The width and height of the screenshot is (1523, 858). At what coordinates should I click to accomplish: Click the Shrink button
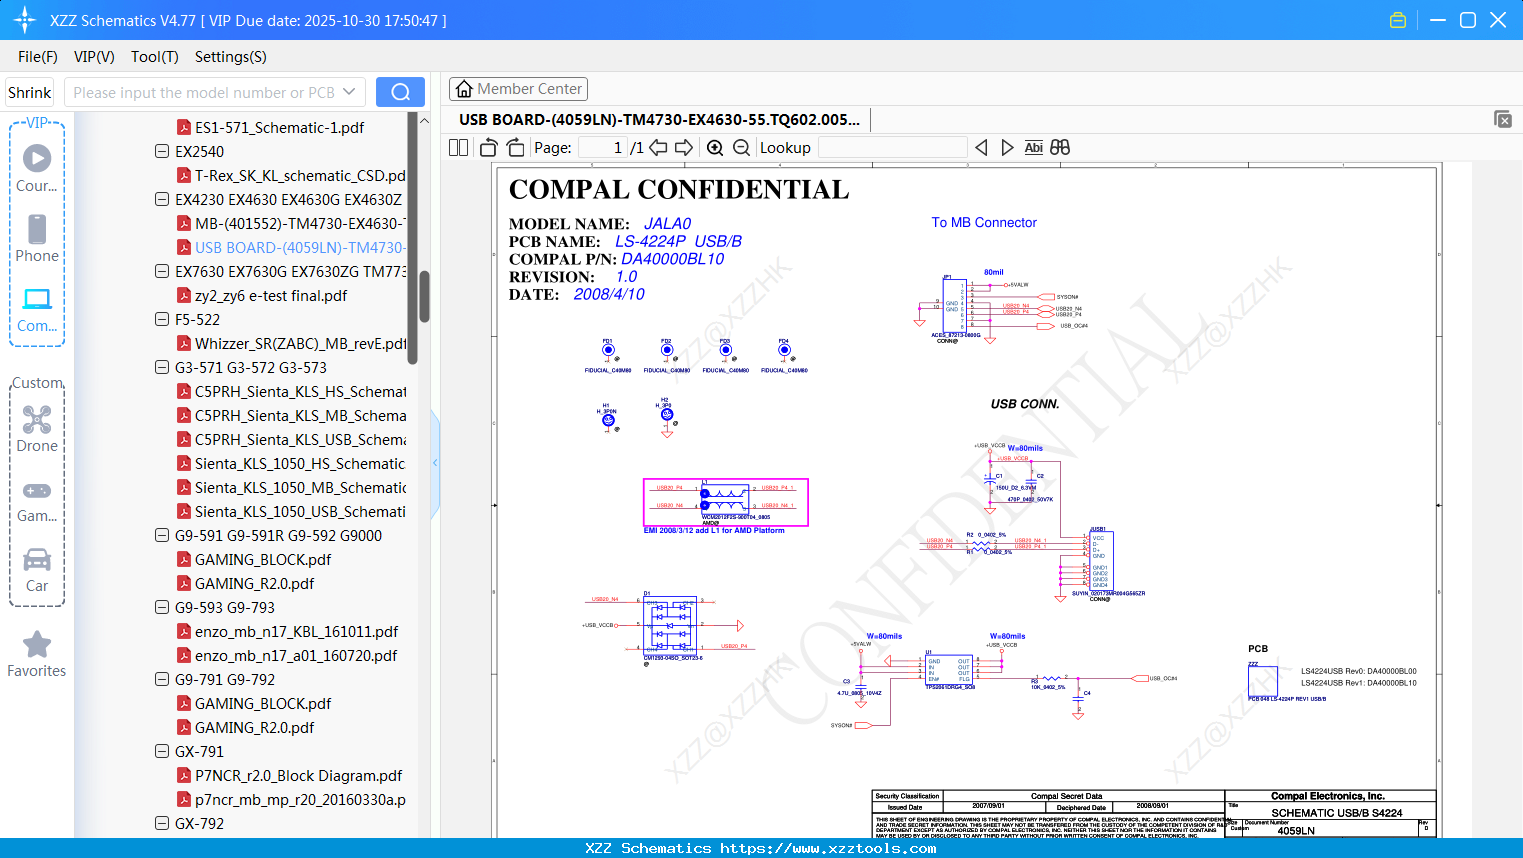pyautogui.click(x=29, y=92)
